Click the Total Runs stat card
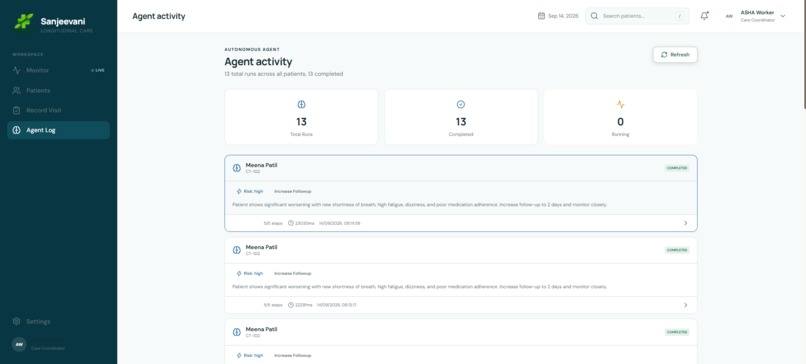806x364 pixels. [301, 117]
